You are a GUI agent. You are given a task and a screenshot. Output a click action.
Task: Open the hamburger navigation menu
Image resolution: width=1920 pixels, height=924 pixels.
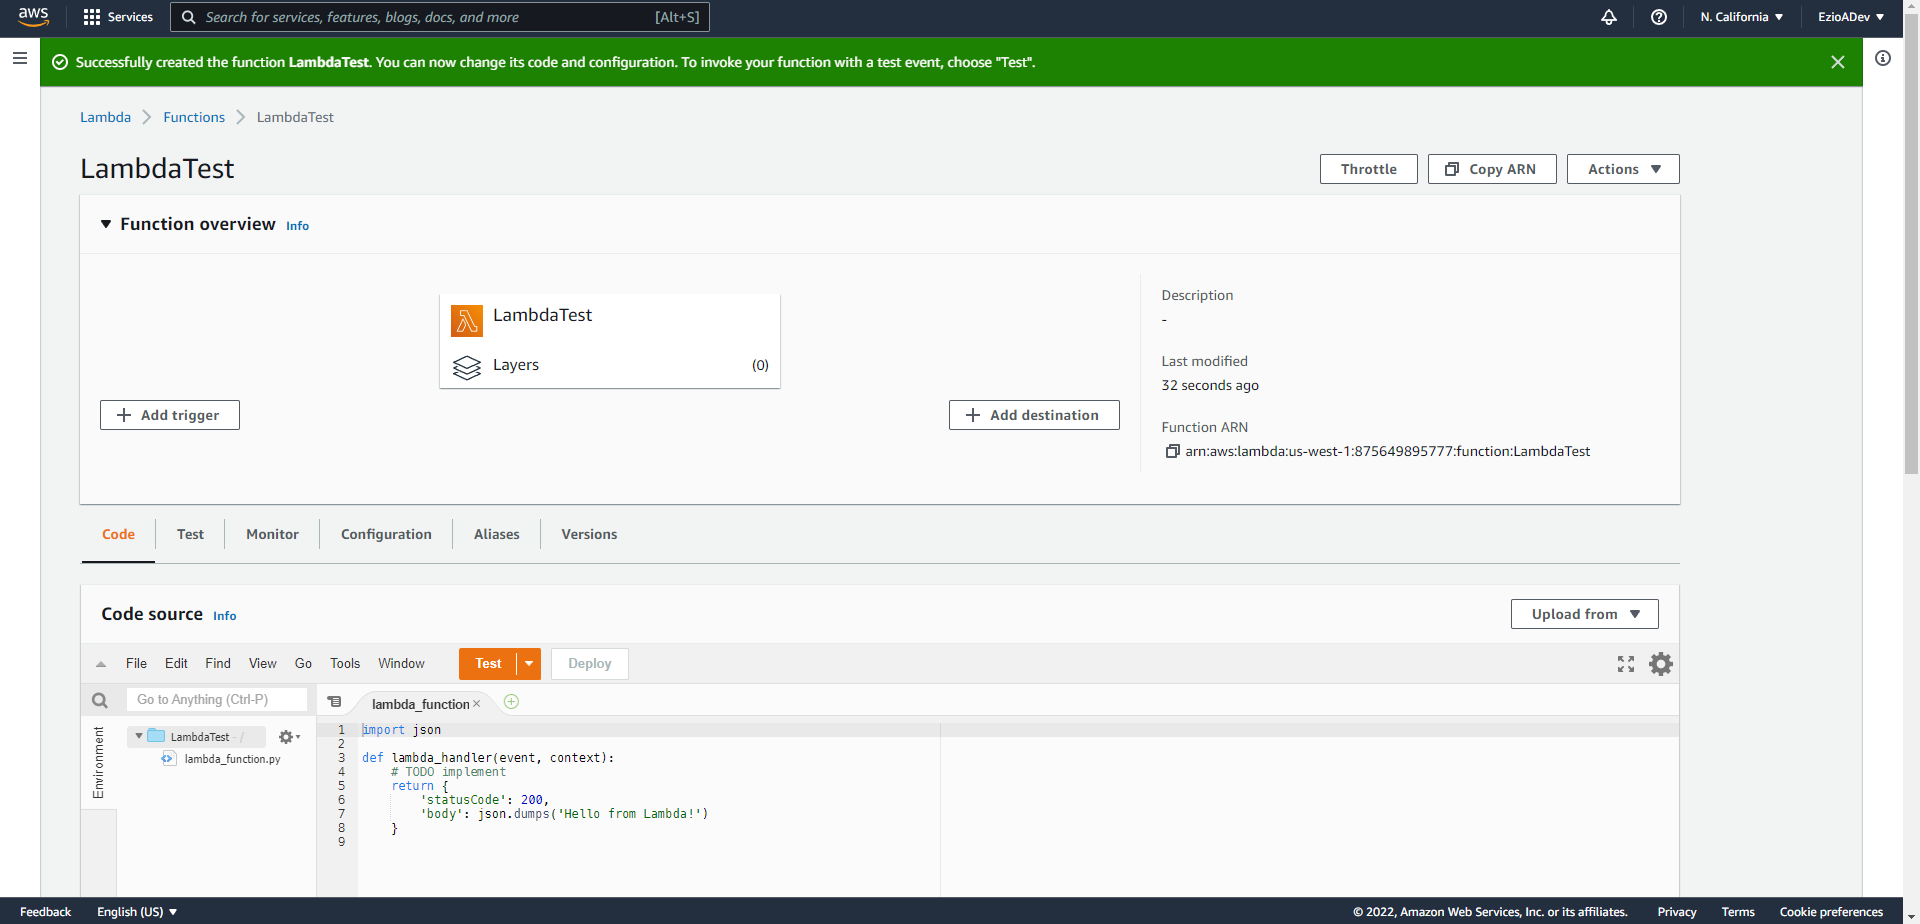[19, 58]
